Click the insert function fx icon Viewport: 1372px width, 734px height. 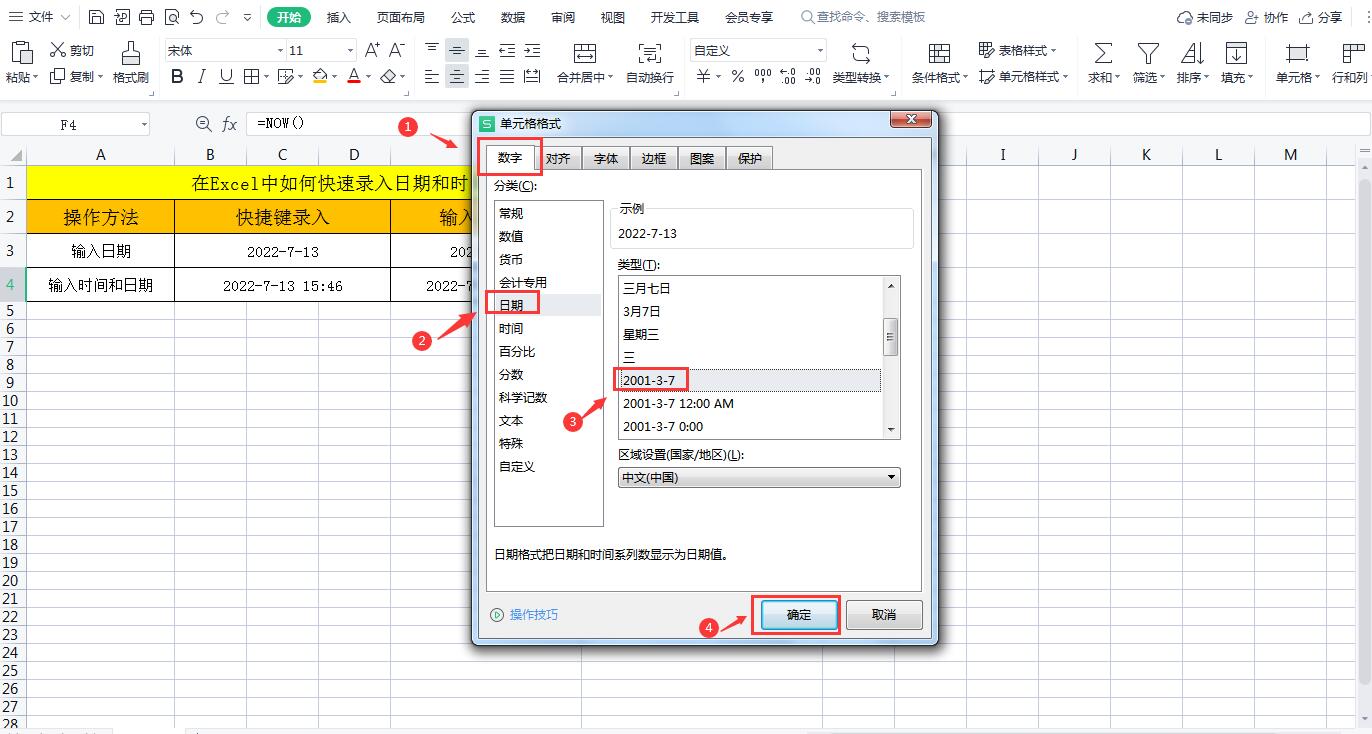click(229, 124)
